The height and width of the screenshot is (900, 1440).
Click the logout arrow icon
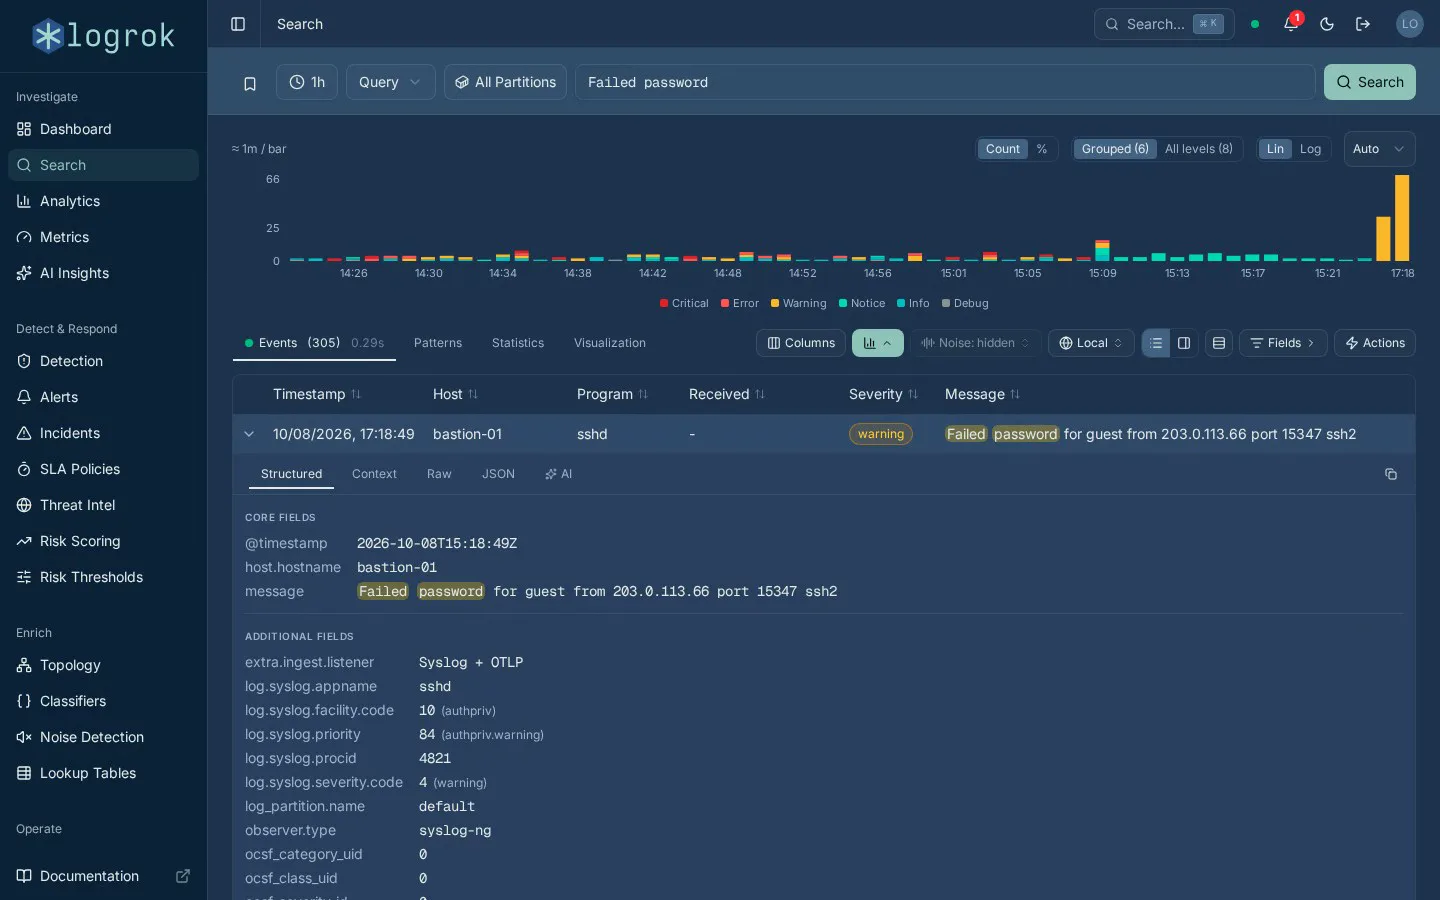[1363, 24]
